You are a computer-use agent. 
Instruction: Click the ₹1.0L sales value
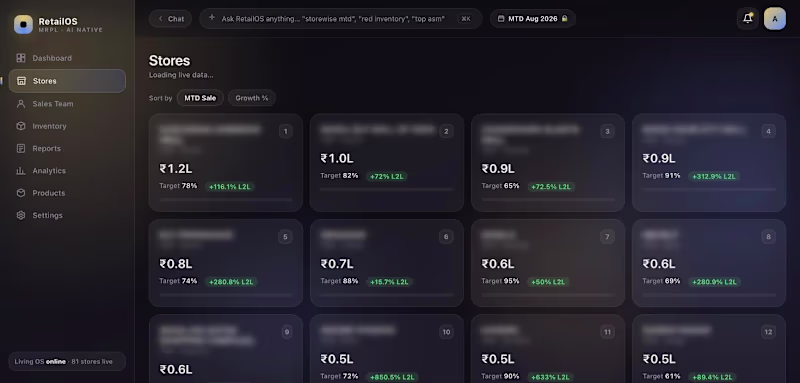(x=337, y=158)
